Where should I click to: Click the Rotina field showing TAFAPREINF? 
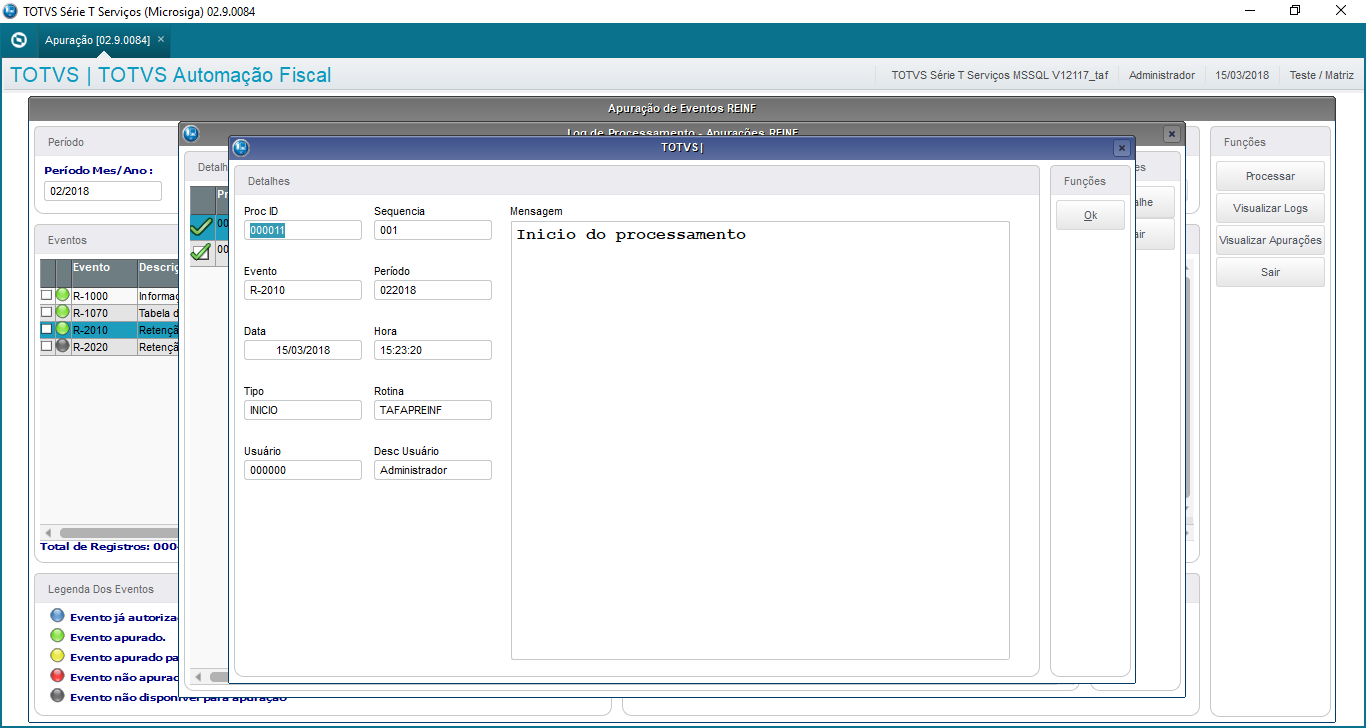click(433, 410)
